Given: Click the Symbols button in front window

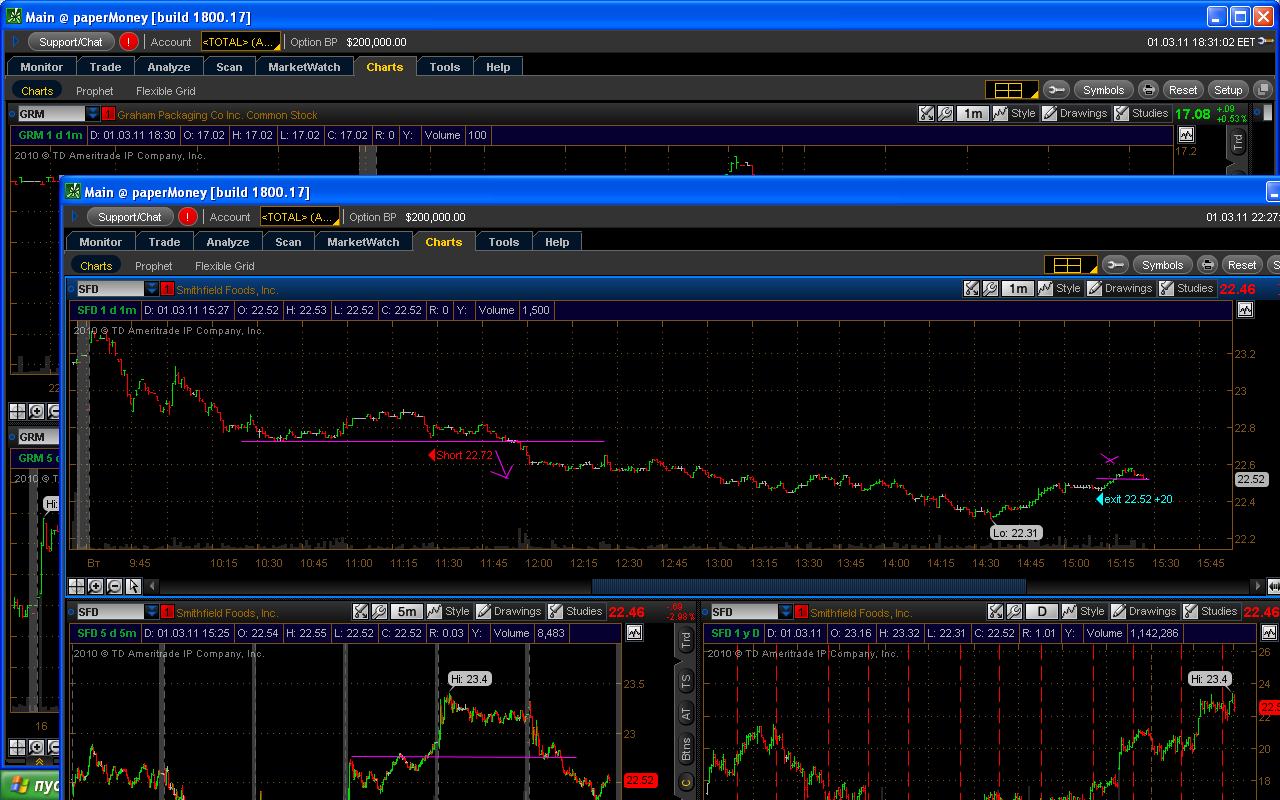Looking at the screenshot, I should pos(1162,265).
